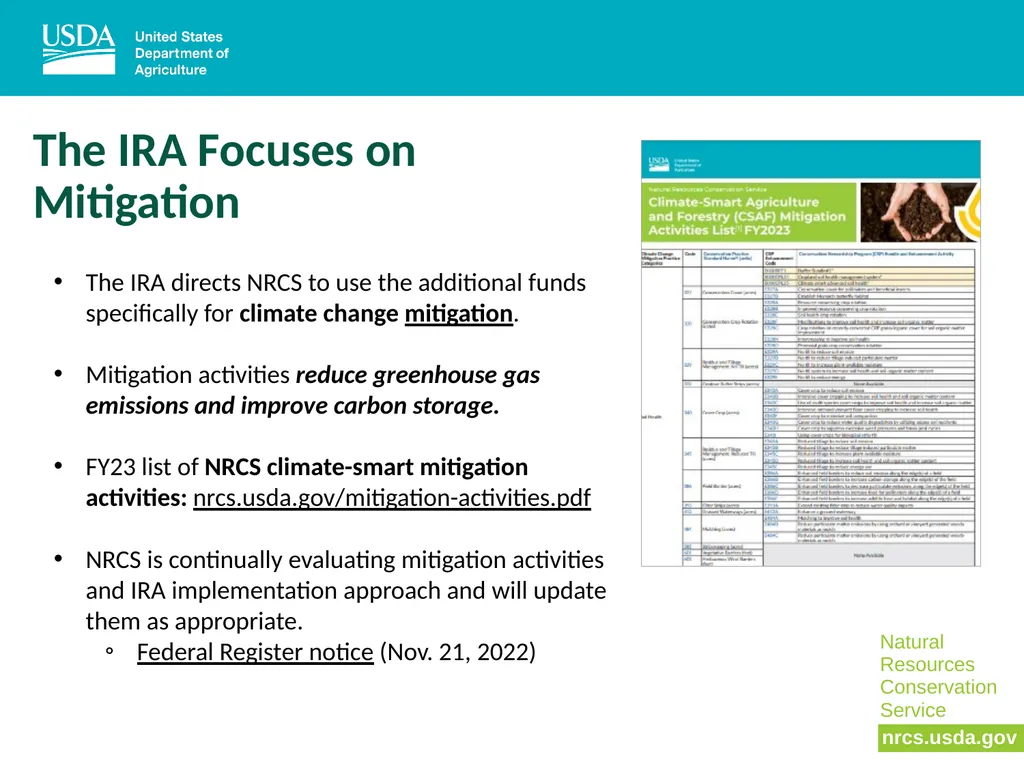Screen dimensions: 1024x768
Task: Open the Federal Register notice link
Action: (255, 652)
